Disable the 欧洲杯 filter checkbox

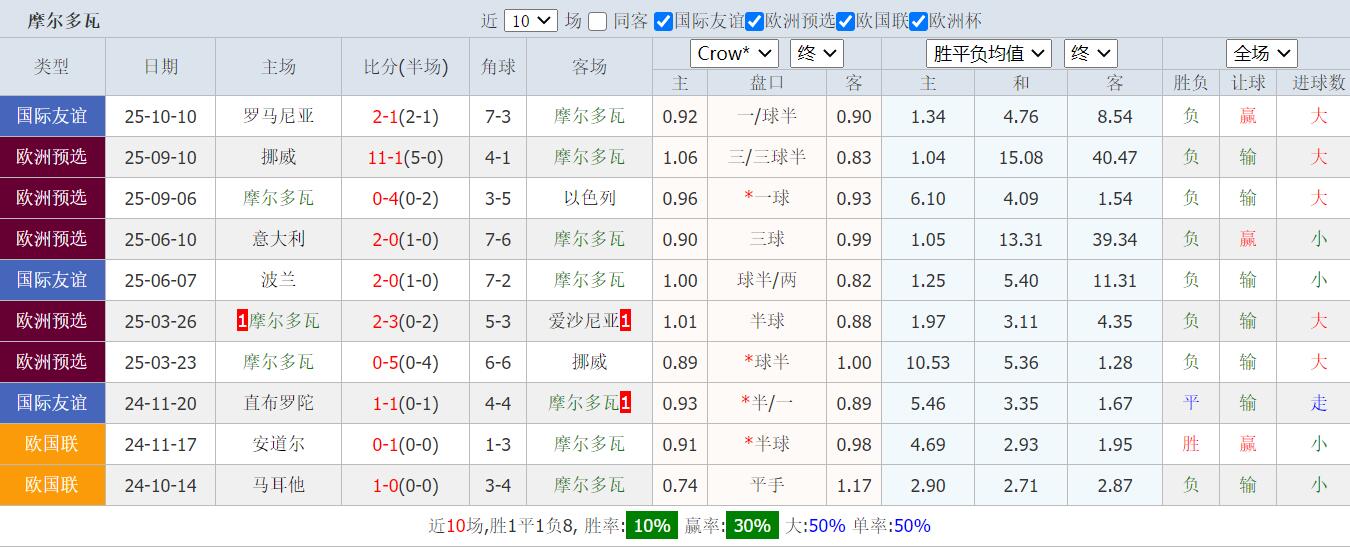pos(919,21)
